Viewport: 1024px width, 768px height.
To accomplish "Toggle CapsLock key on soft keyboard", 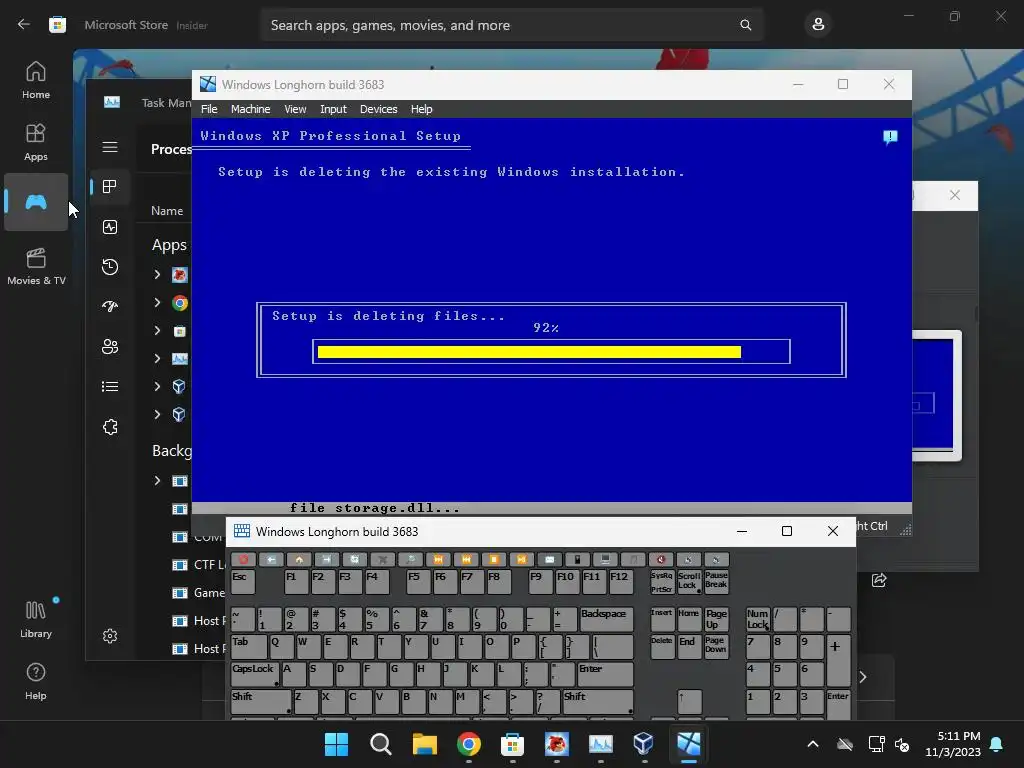I will coord(255,674).
